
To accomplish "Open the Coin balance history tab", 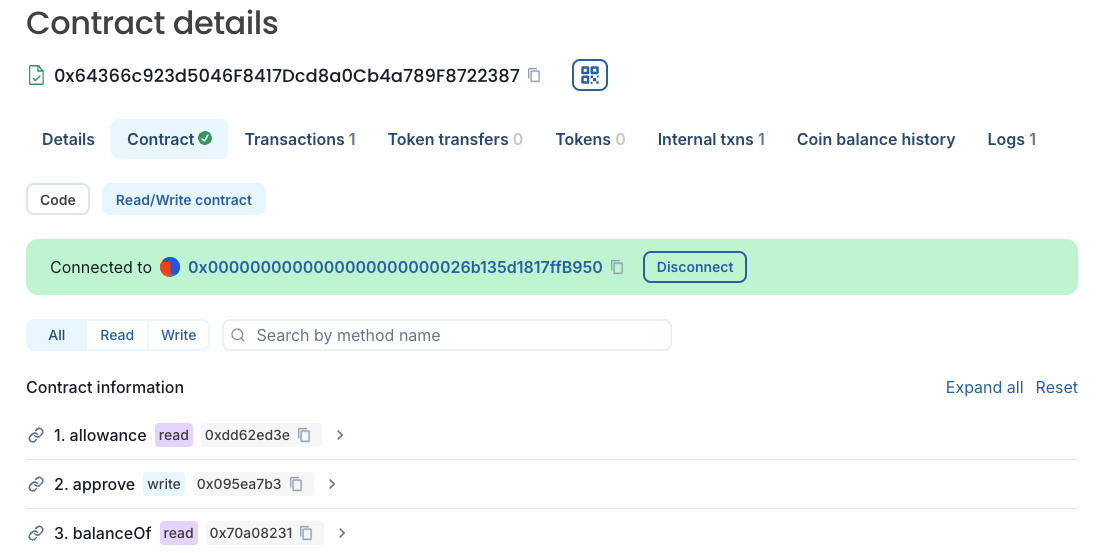I will point(875,139).
